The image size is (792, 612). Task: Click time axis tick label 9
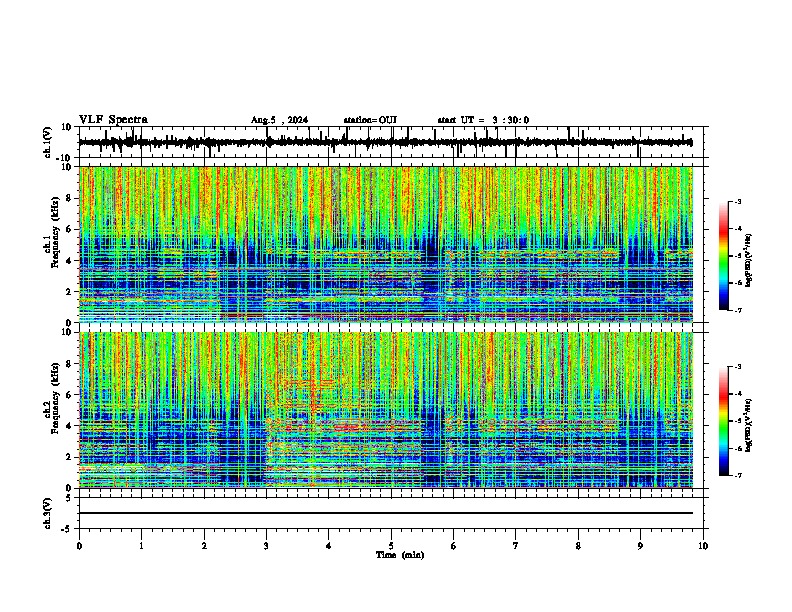click(640, 546)
